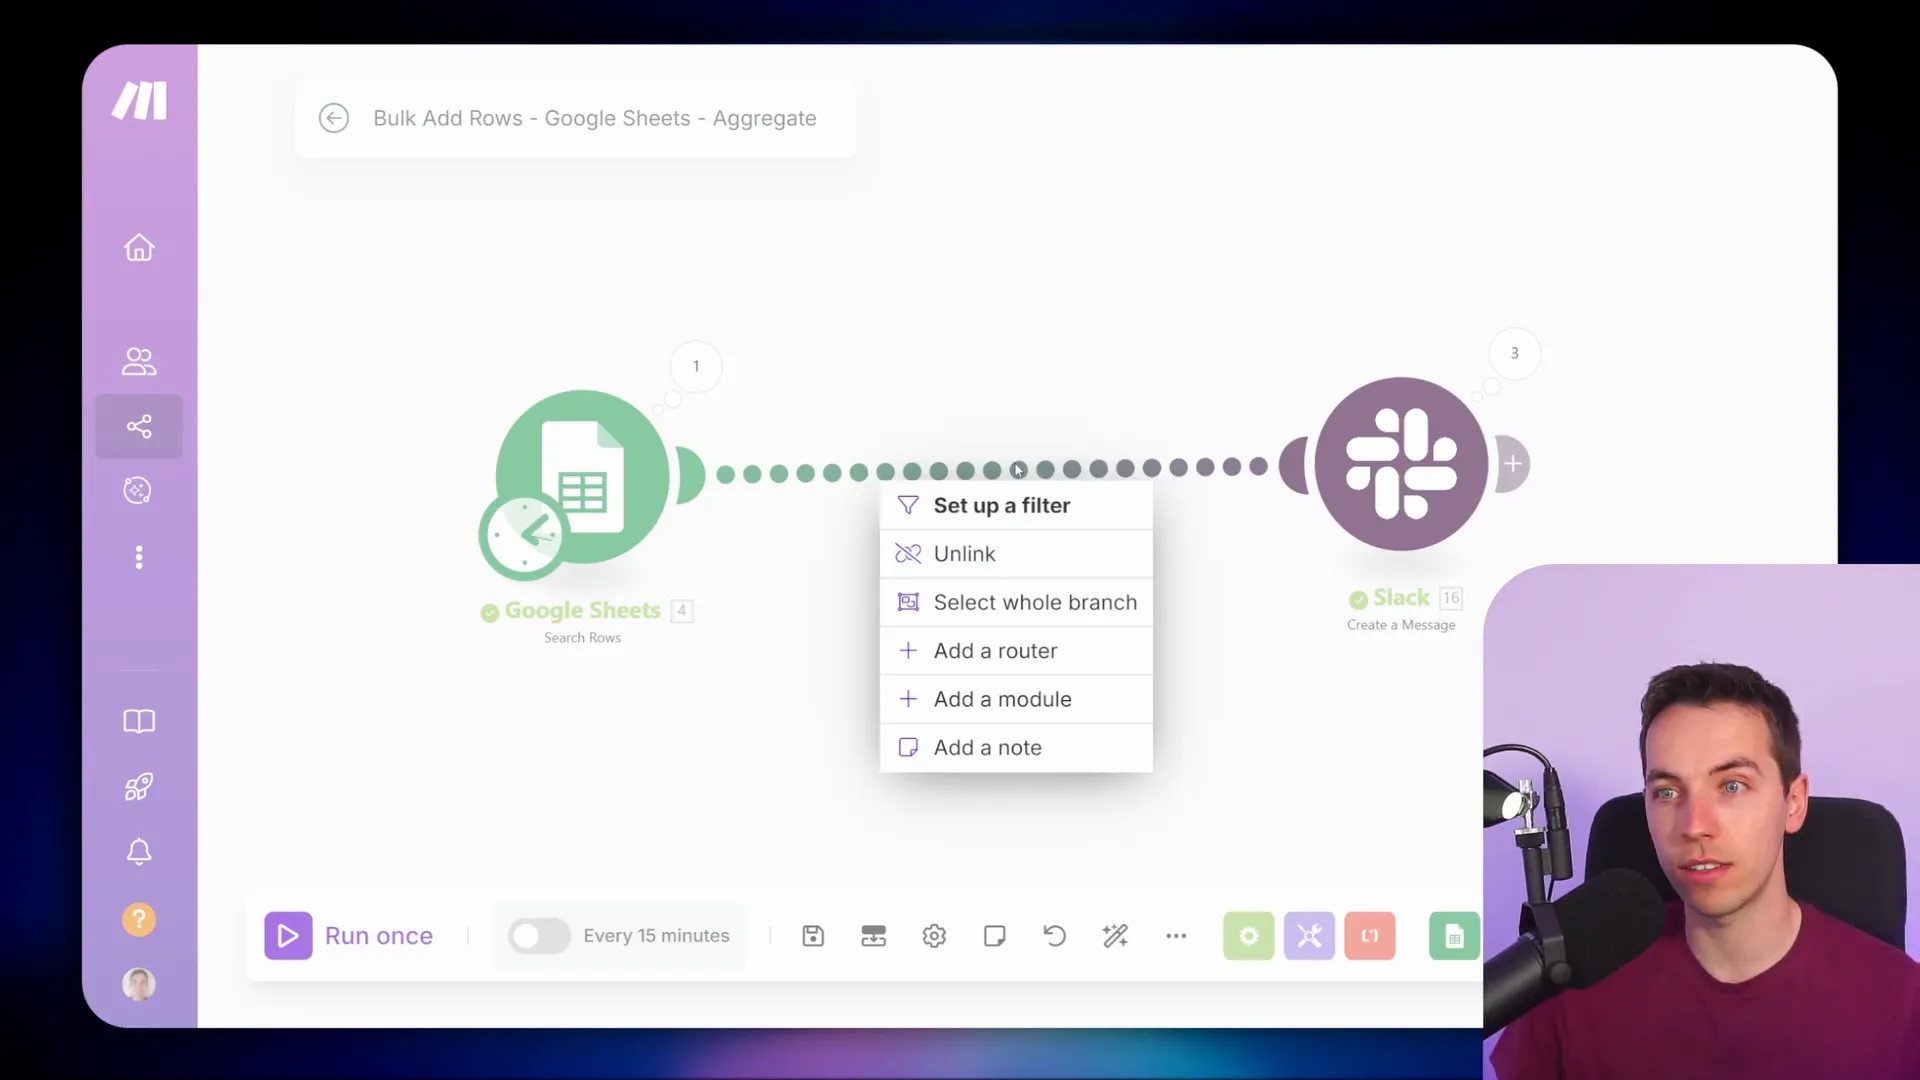Add a module after Slack with plus

1513,464
